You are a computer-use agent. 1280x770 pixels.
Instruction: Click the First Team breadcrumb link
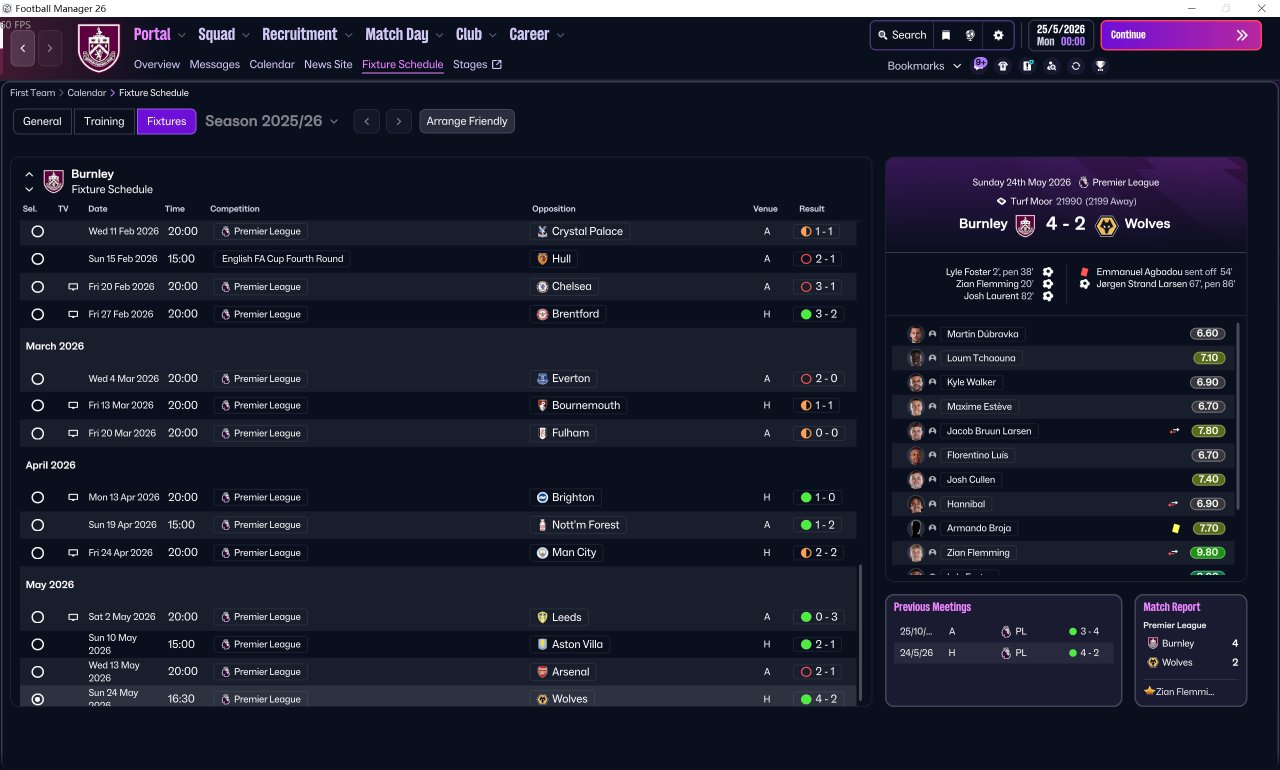tap(33, 93)
